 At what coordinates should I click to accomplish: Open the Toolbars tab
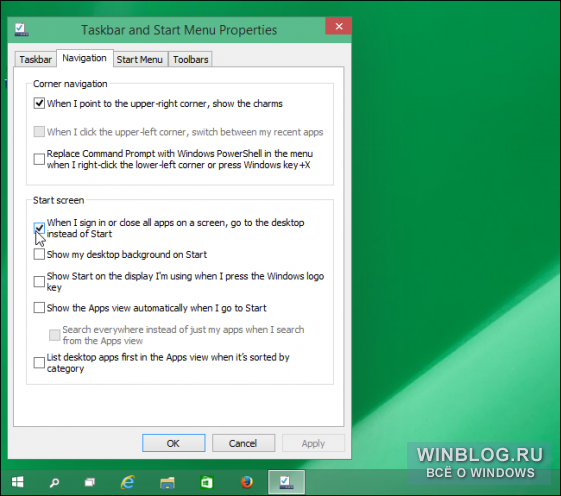pos(190,59)
